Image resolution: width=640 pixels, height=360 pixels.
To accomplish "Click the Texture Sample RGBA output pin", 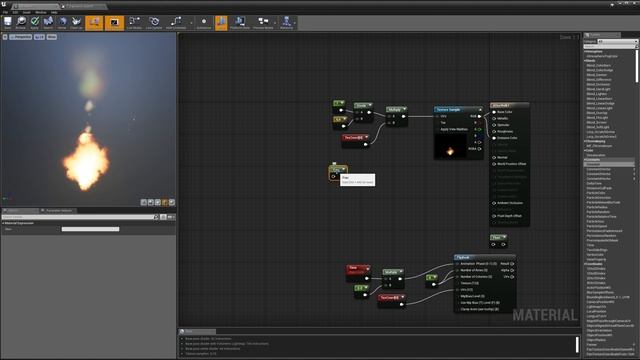I will click(479, 149).
